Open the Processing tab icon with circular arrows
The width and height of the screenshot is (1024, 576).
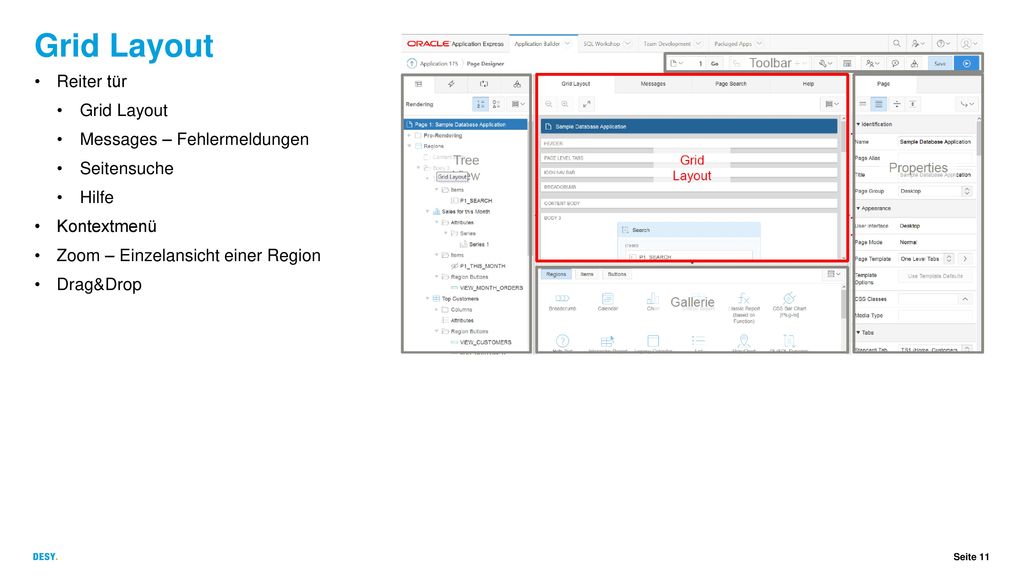point(484,84)
